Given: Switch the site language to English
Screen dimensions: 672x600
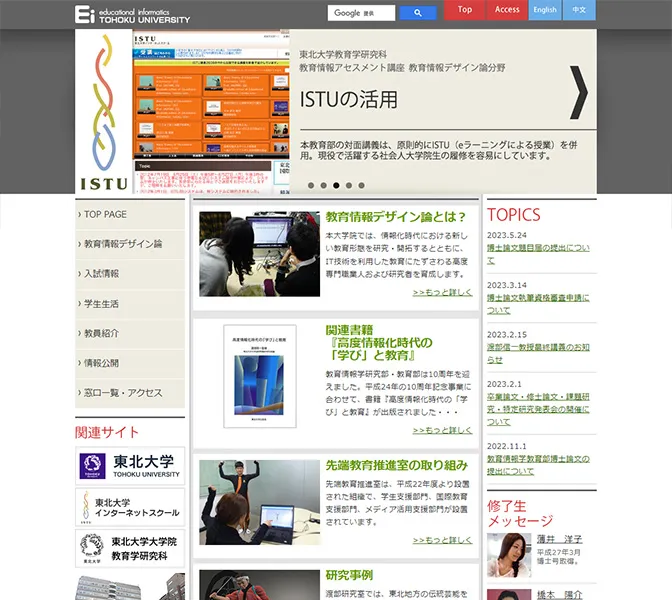Looking at the screenshot, I should (545, 10).
